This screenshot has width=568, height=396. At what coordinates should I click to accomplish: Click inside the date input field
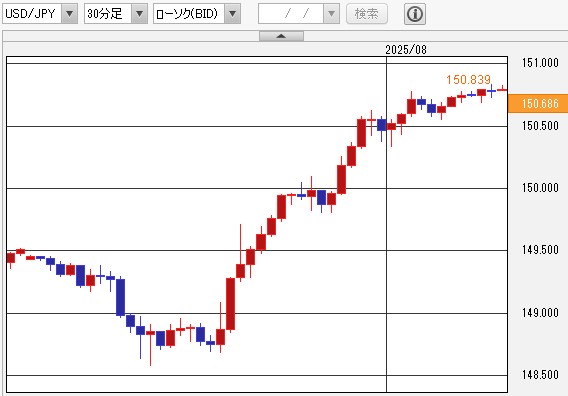coord(291,14)
